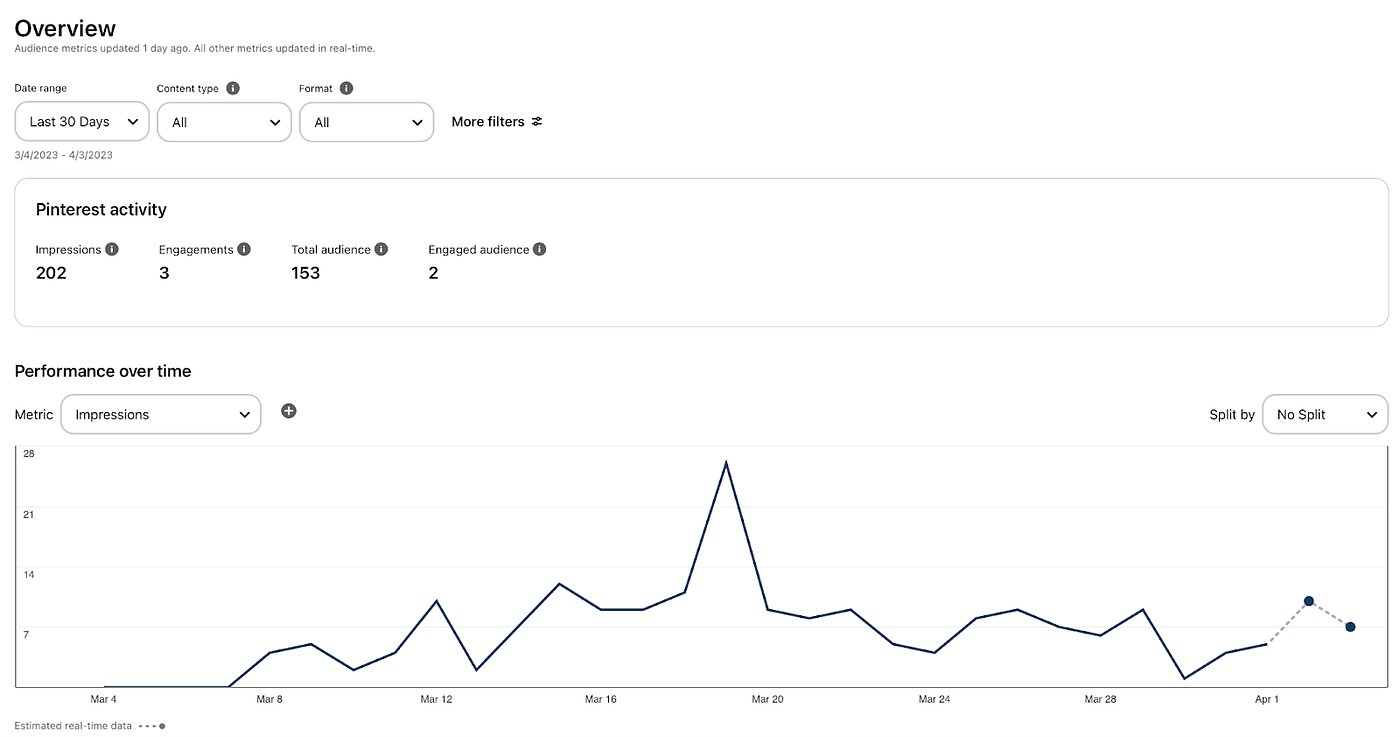Click the last estimated data point dot
The image size is (1400, 737).
coord(1350,627)
